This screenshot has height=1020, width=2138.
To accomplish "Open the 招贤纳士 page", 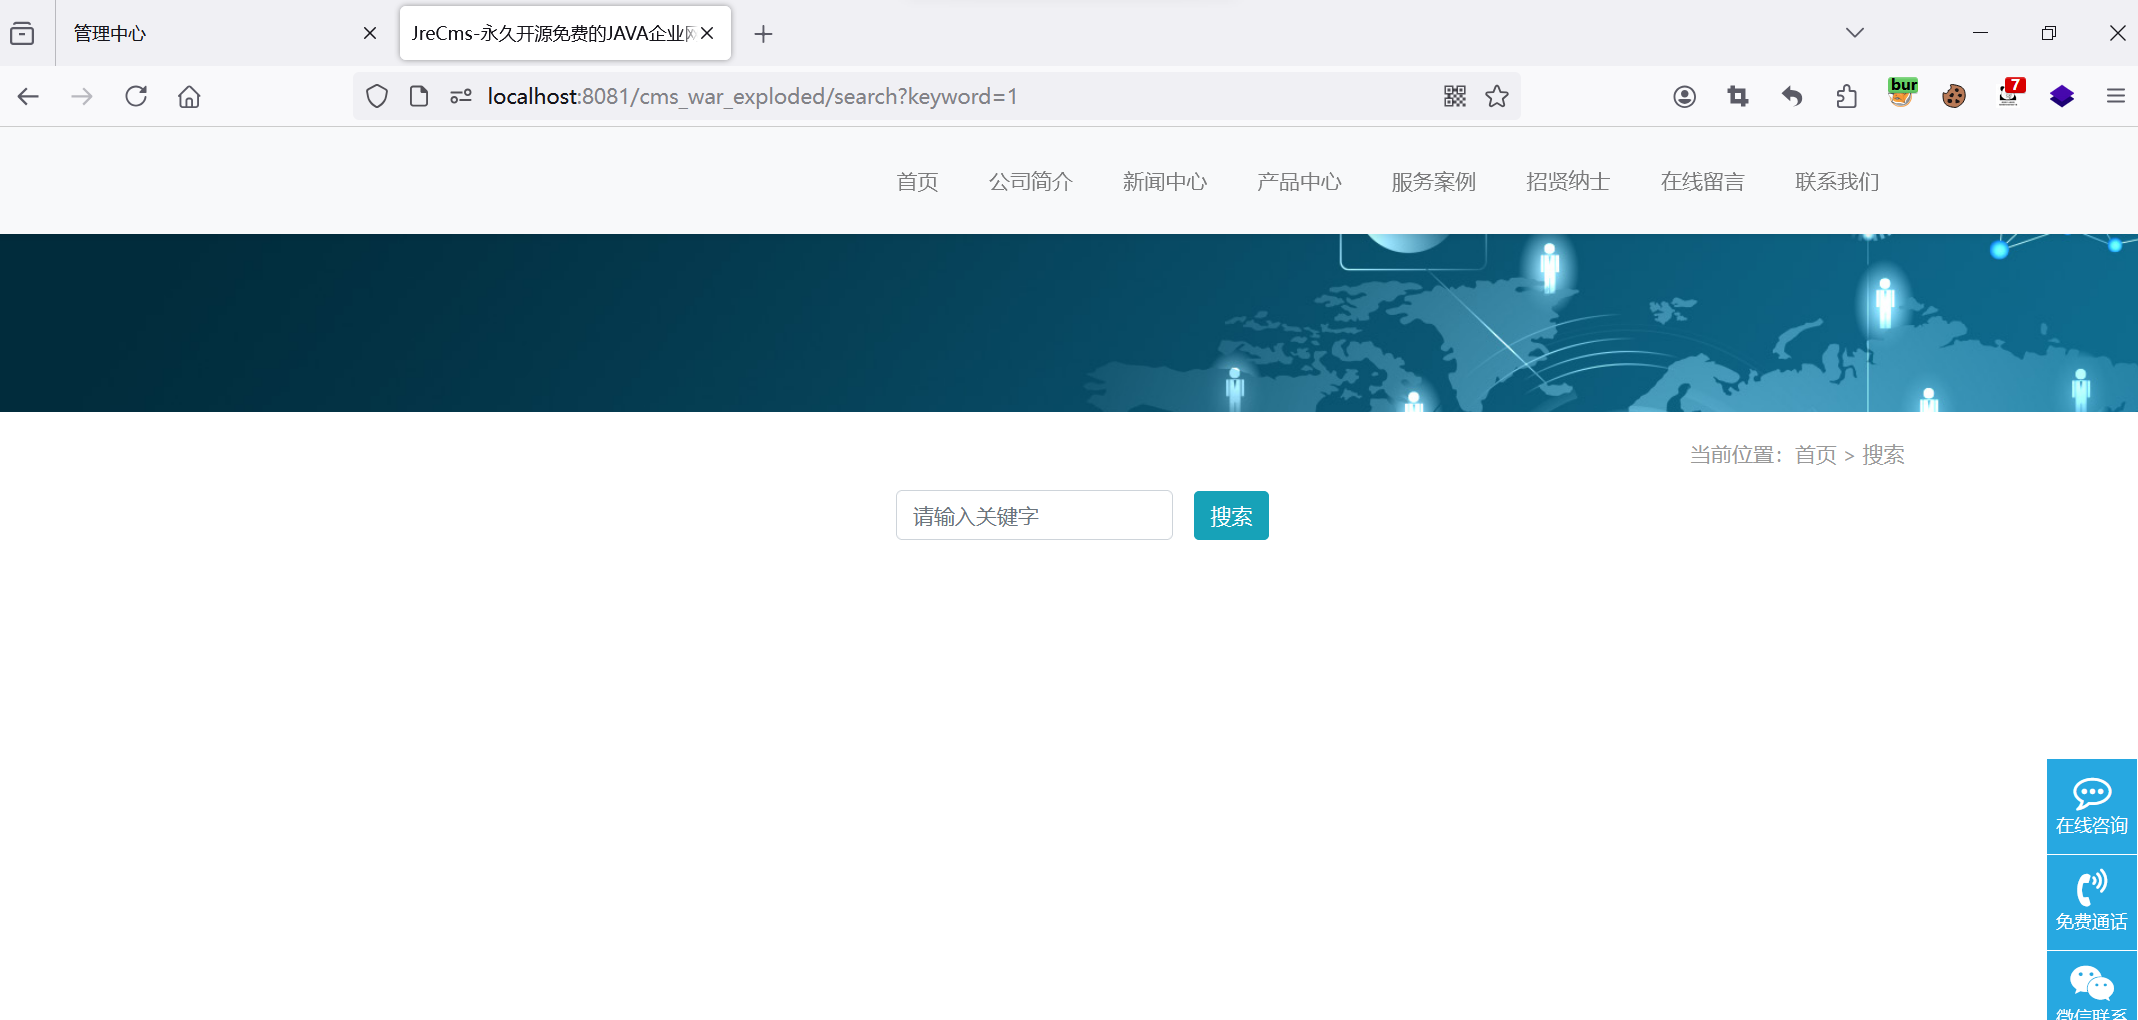I will [x=1568, y=181].
